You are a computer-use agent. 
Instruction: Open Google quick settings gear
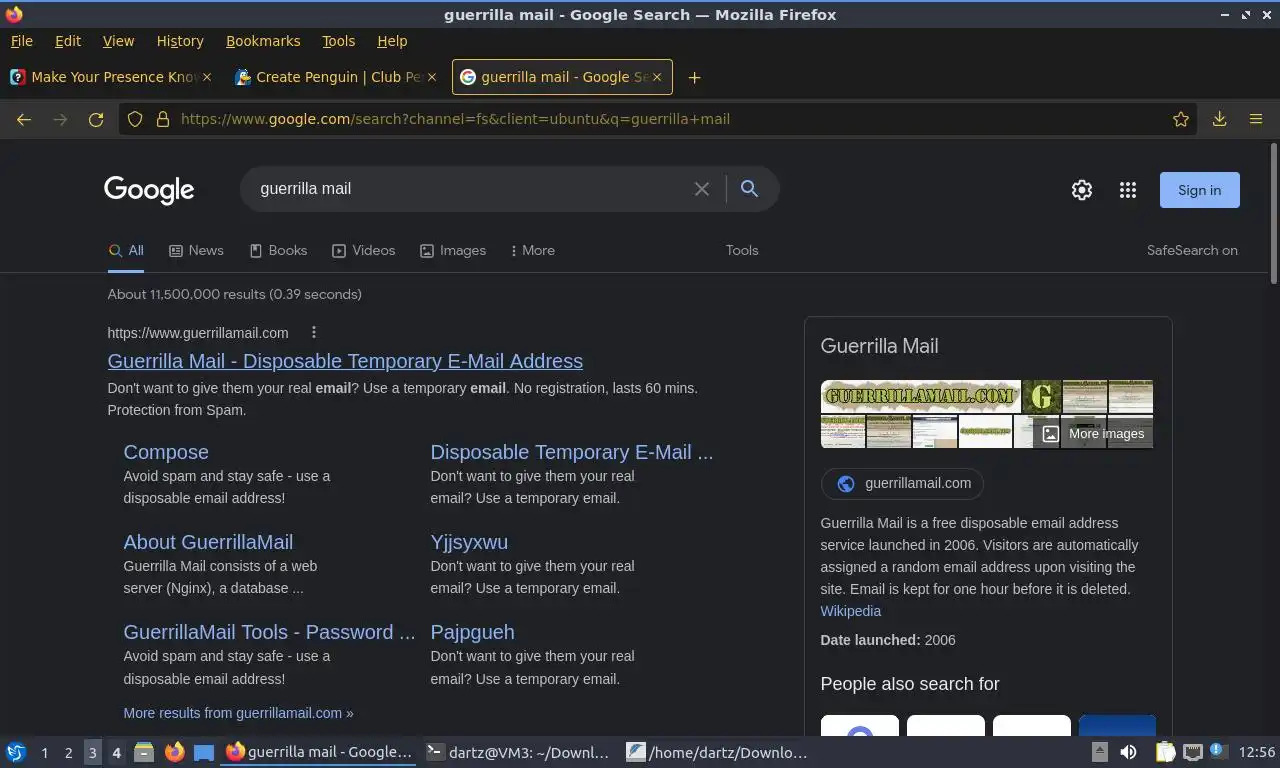click(1081, 190)
